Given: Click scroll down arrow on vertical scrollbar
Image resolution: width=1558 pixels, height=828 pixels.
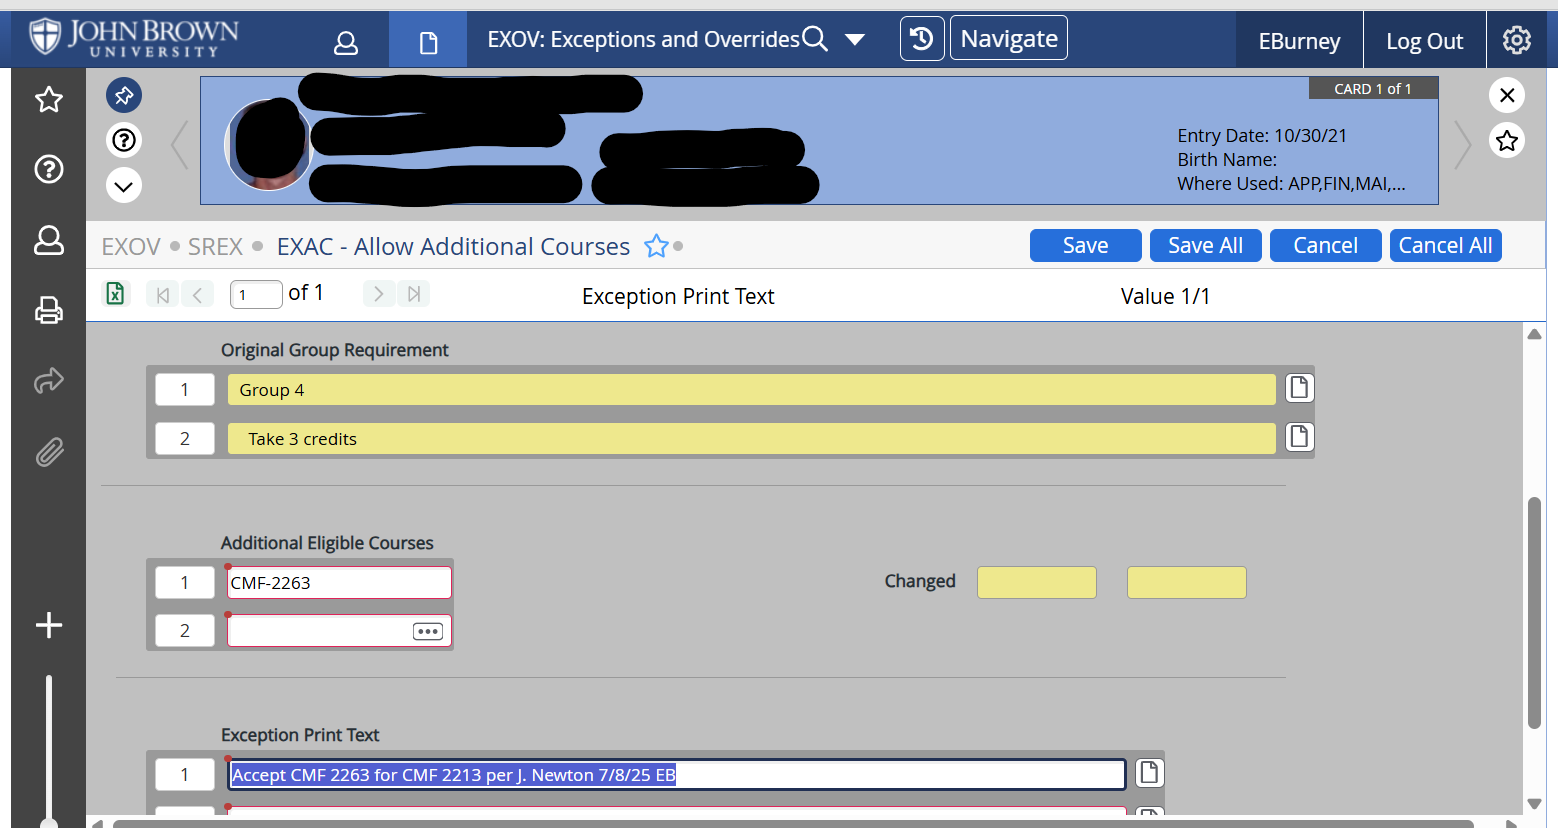Looking at the screenshot, I should [x=1534, y=804].
